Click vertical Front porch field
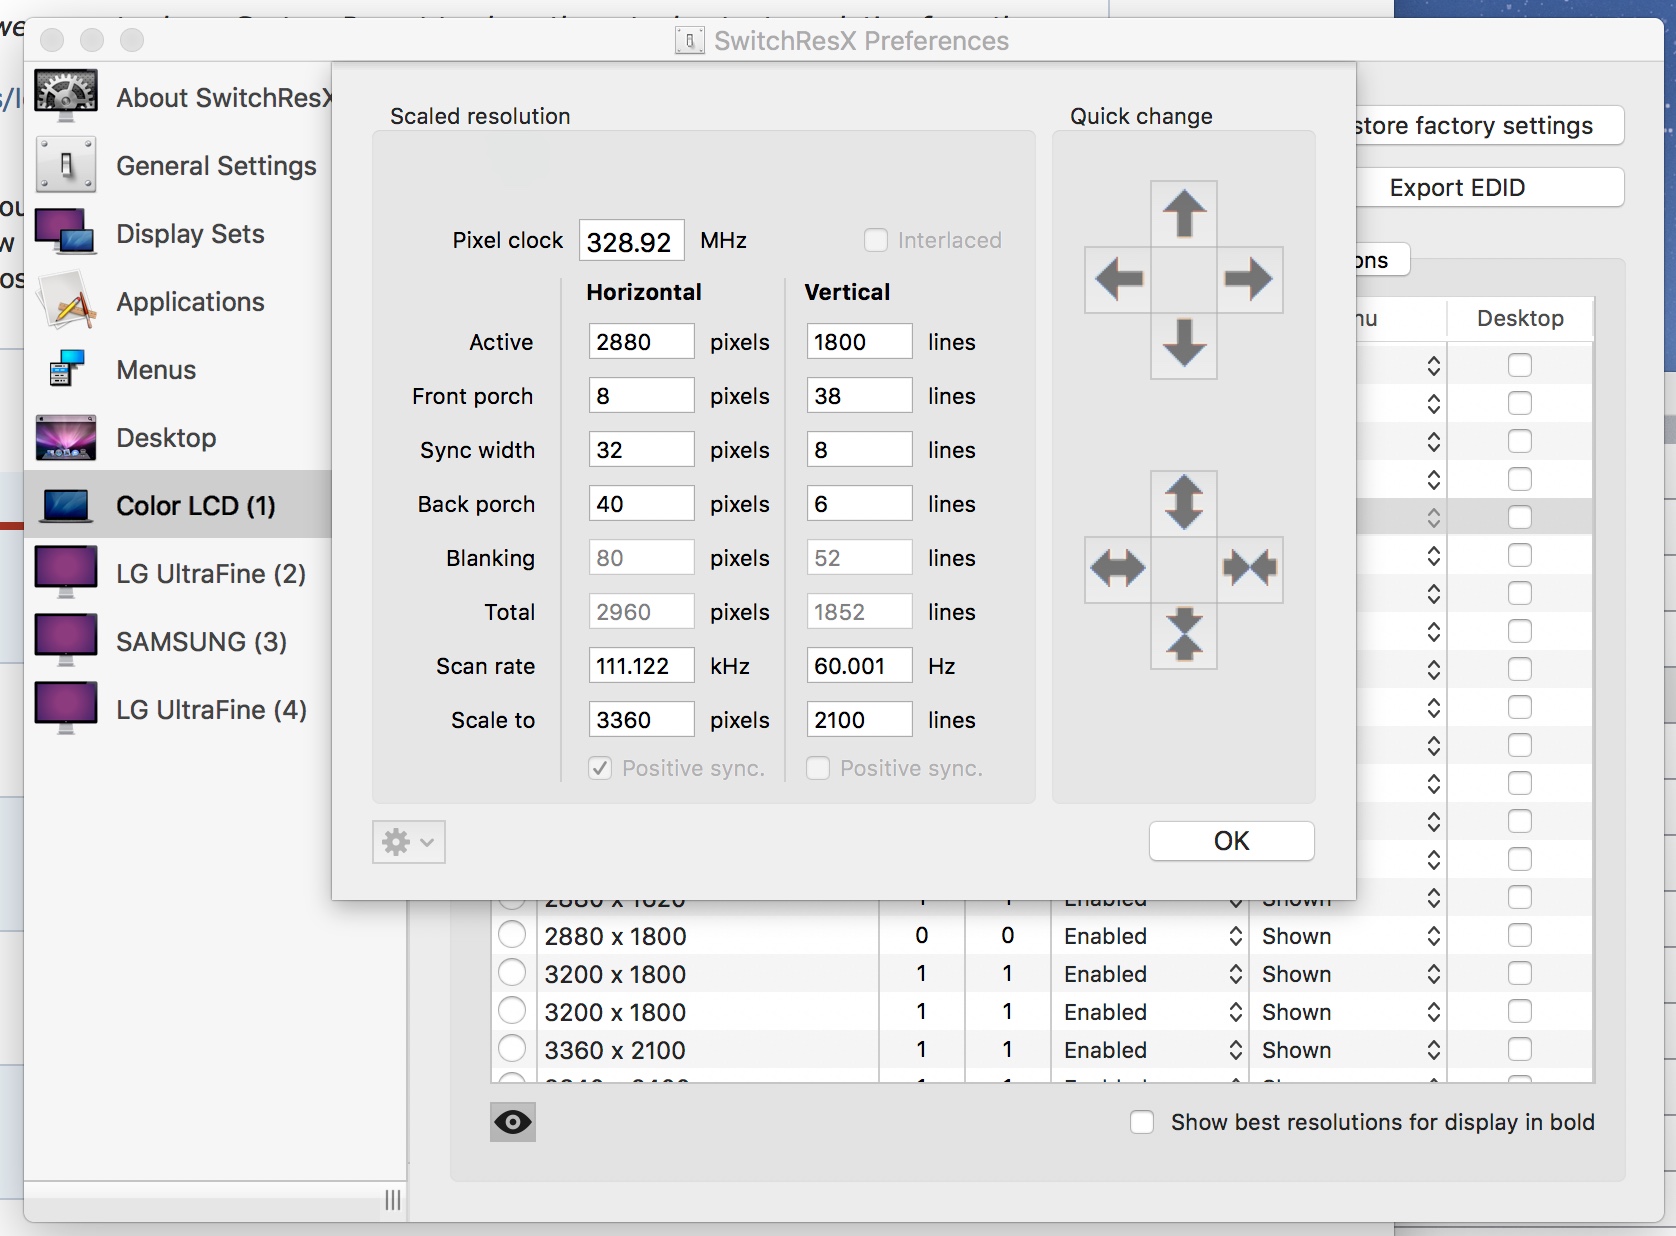 (859, 396)
